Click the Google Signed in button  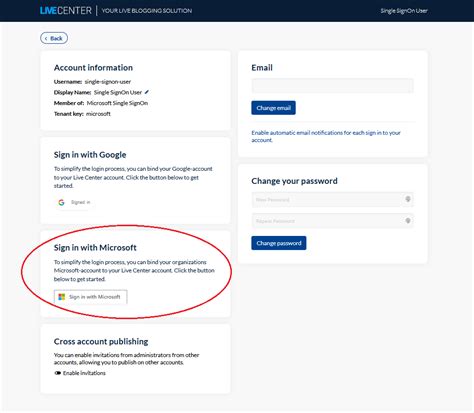pyautogui.click(x=74, y=202)
